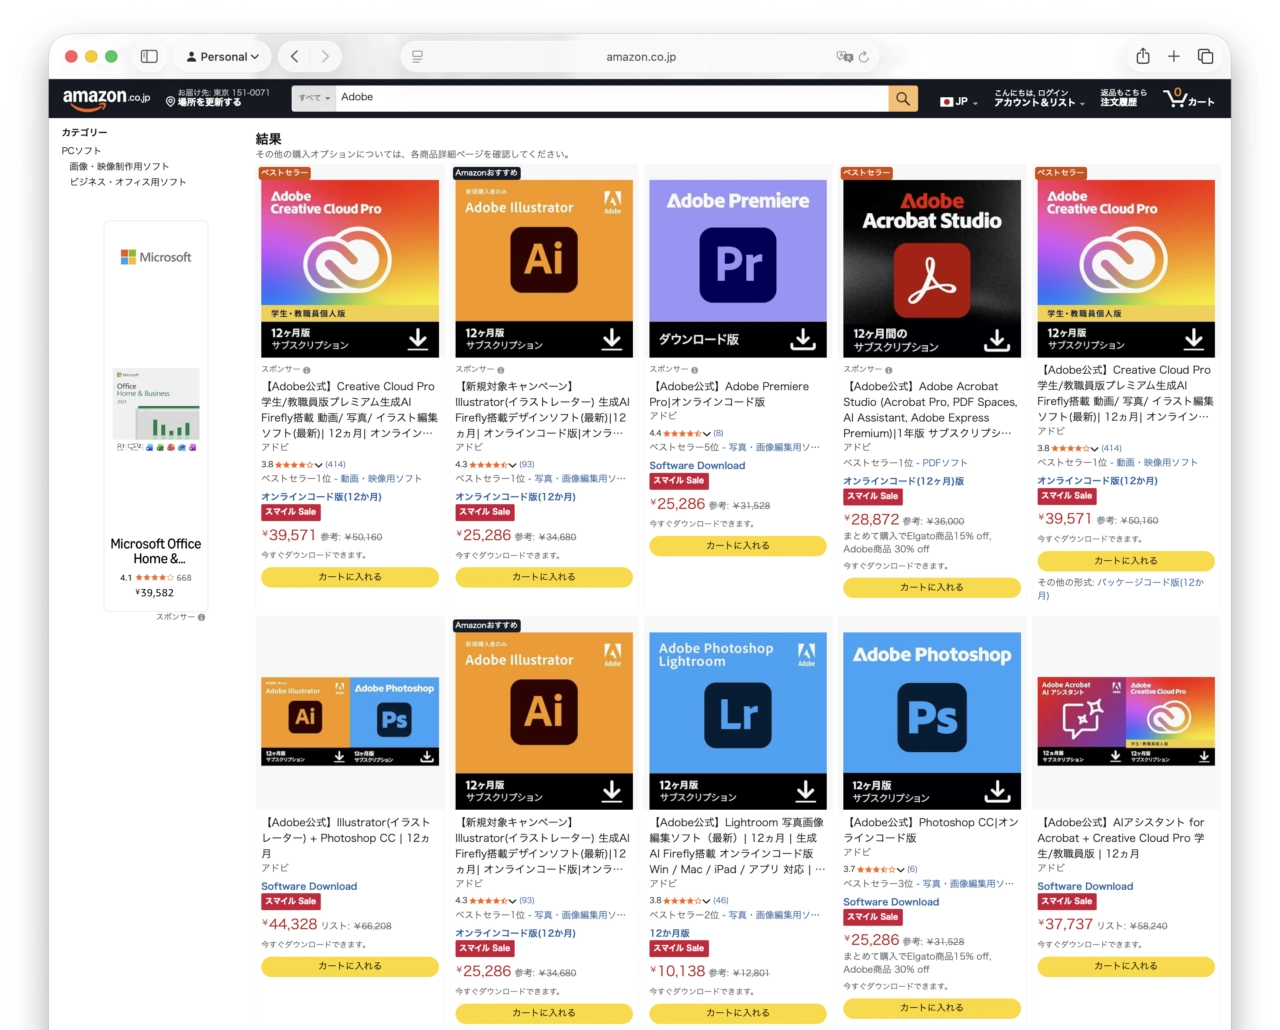Add Adobe Premiere Pro to cart
1280x1030 pixels.
[738, 546]
